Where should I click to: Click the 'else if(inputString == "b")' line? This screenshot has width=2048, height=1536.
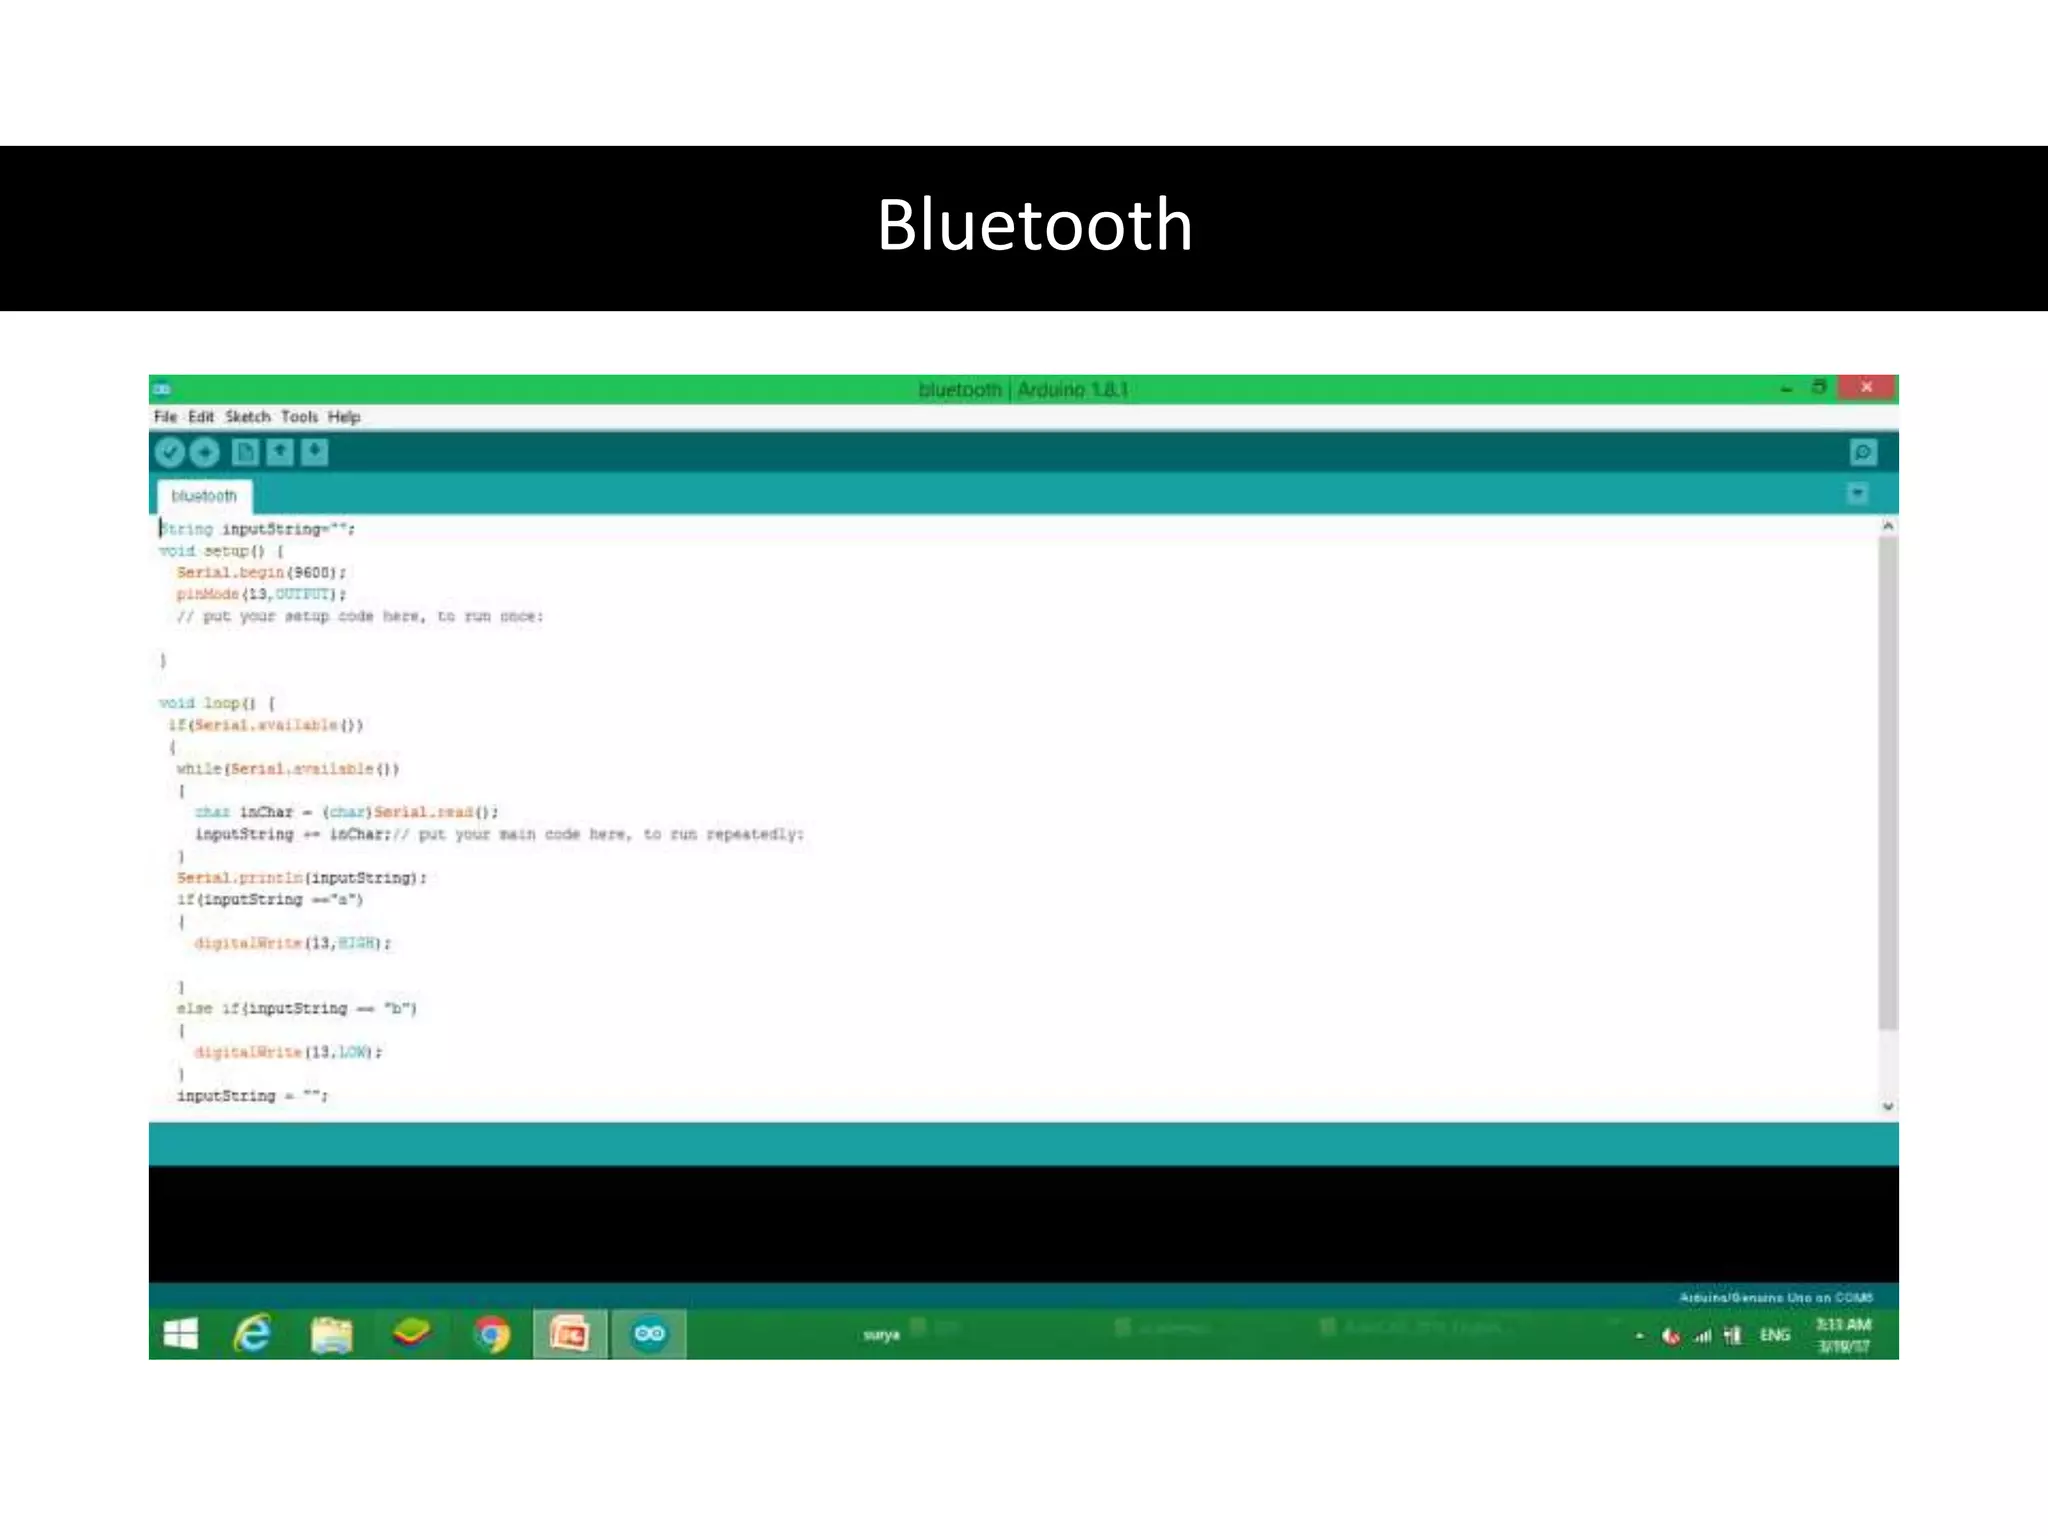[296, 1008]
